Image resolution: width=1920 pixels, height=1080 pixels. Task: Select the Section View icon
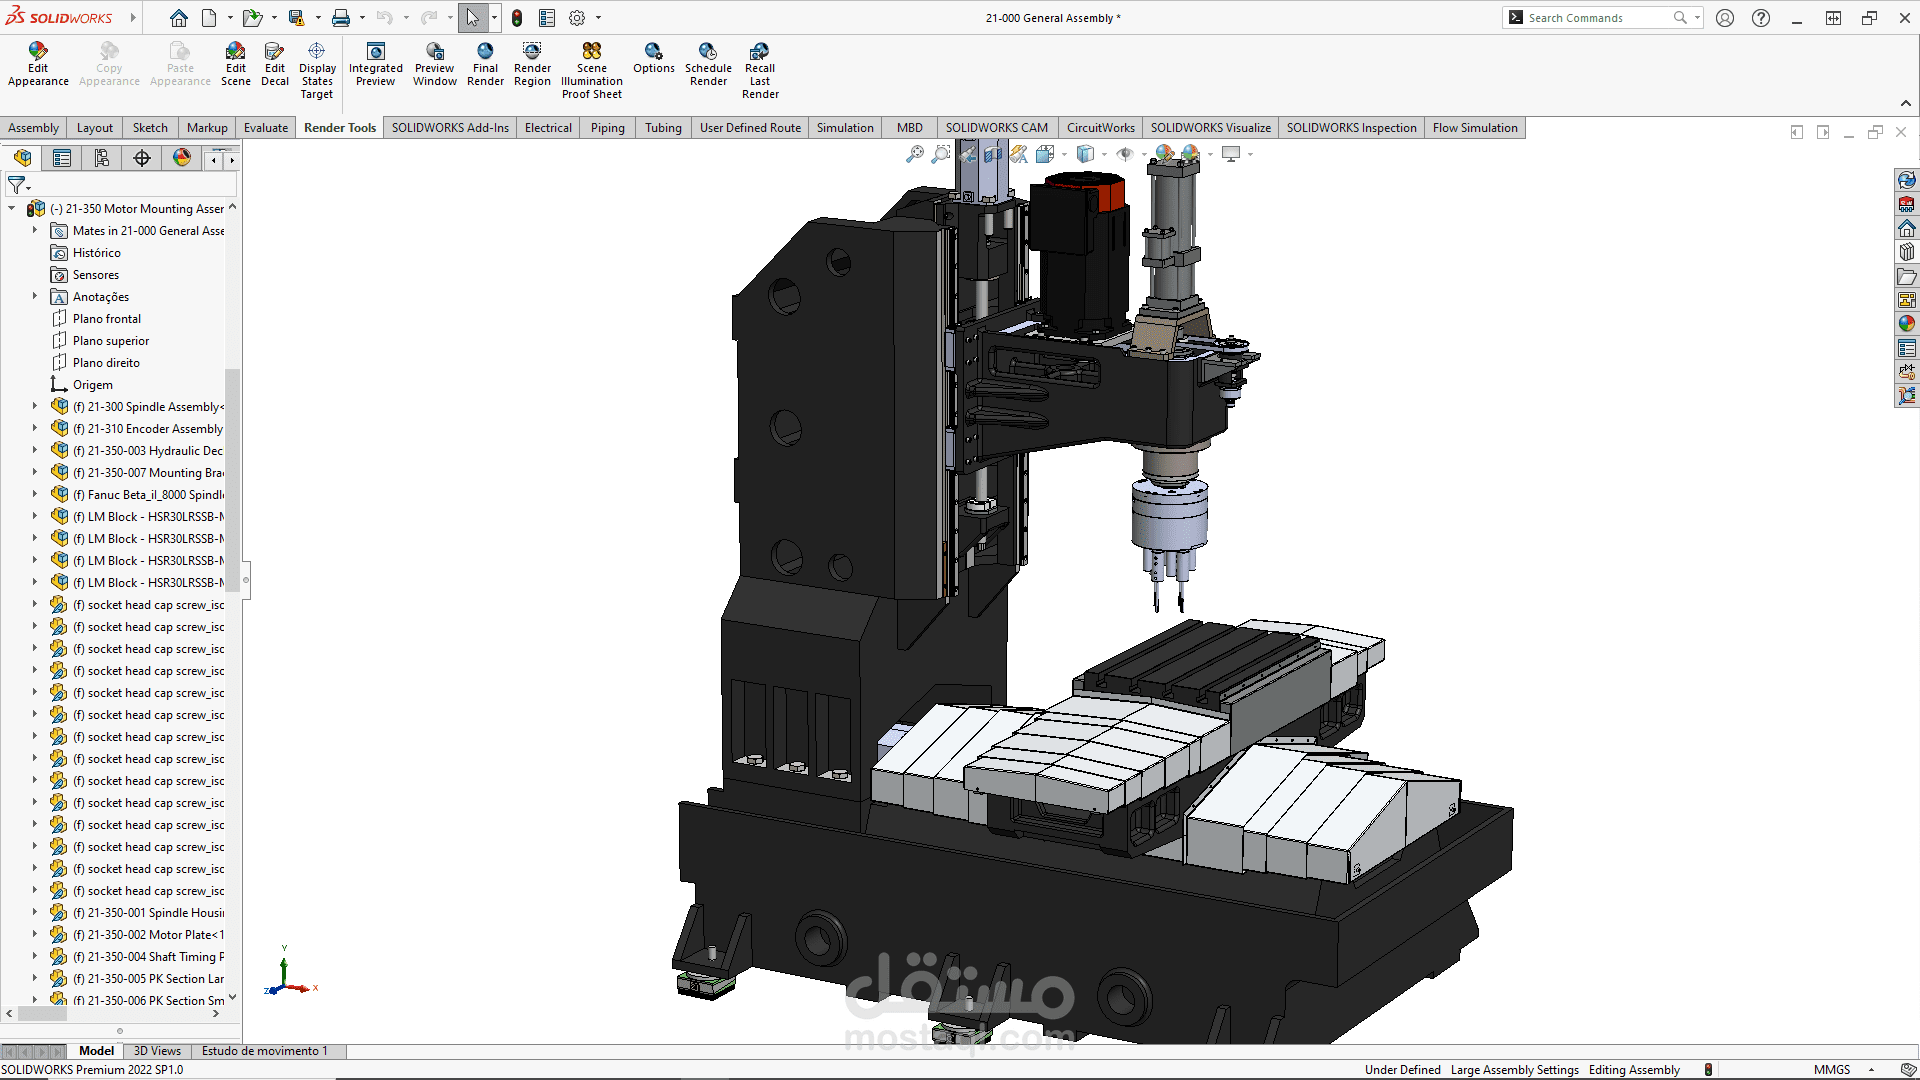(992, 154)
